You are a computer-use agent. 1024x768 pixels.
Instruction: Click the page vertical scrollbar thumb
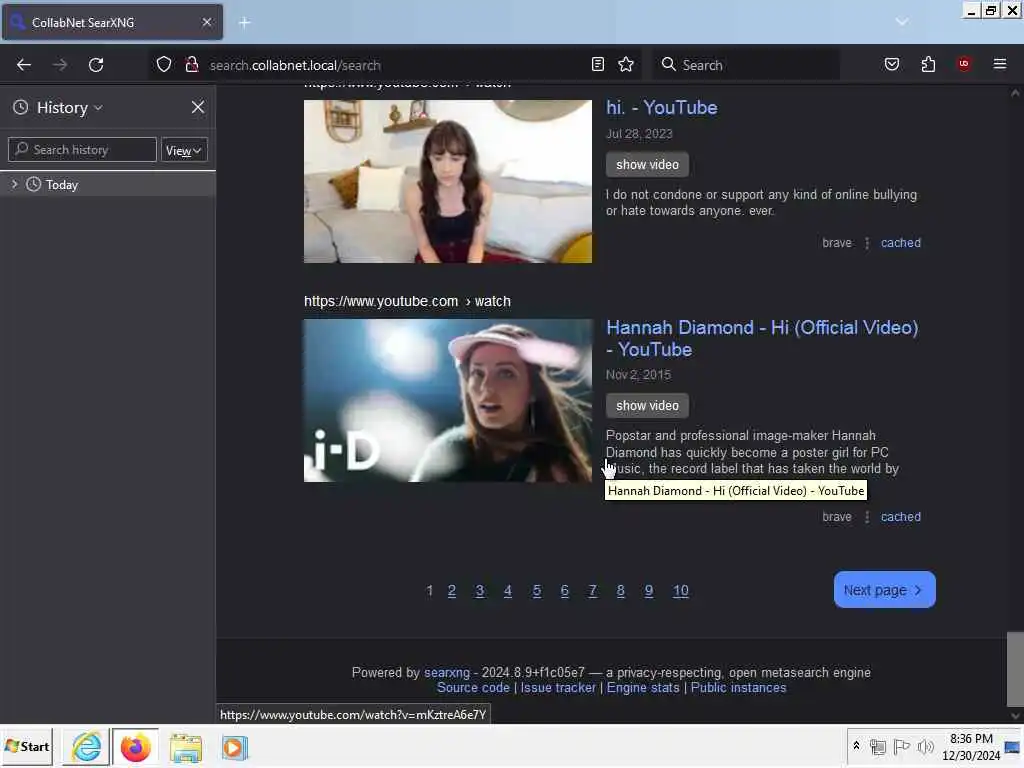click(x=1015, y=668)
